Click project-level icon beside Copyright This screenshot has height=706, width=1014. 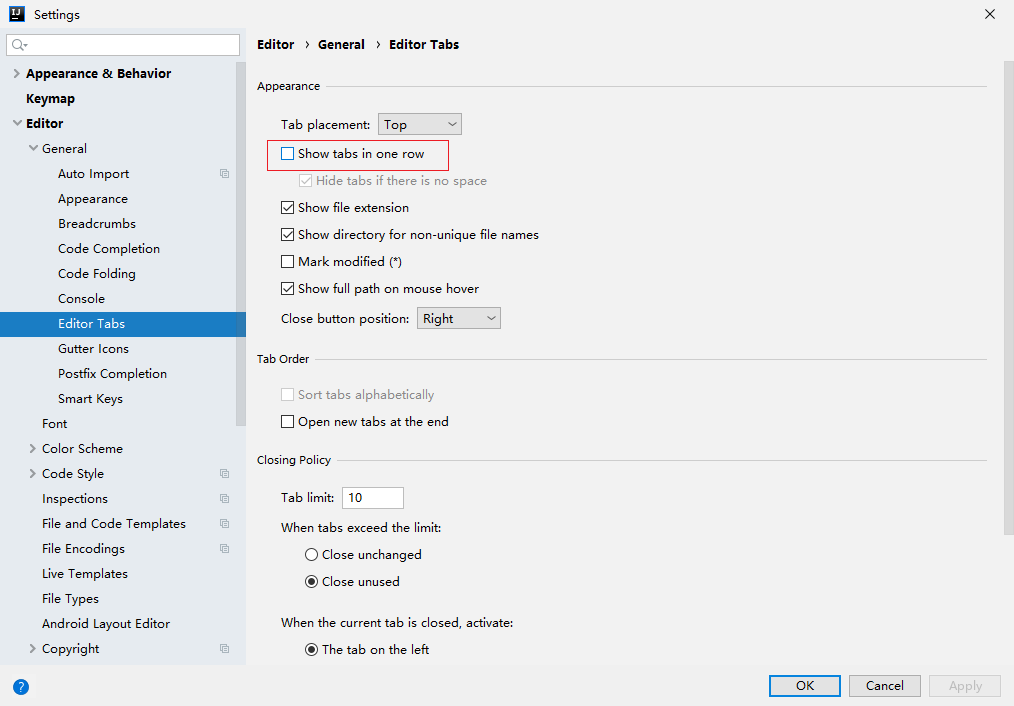pos(224,648)
